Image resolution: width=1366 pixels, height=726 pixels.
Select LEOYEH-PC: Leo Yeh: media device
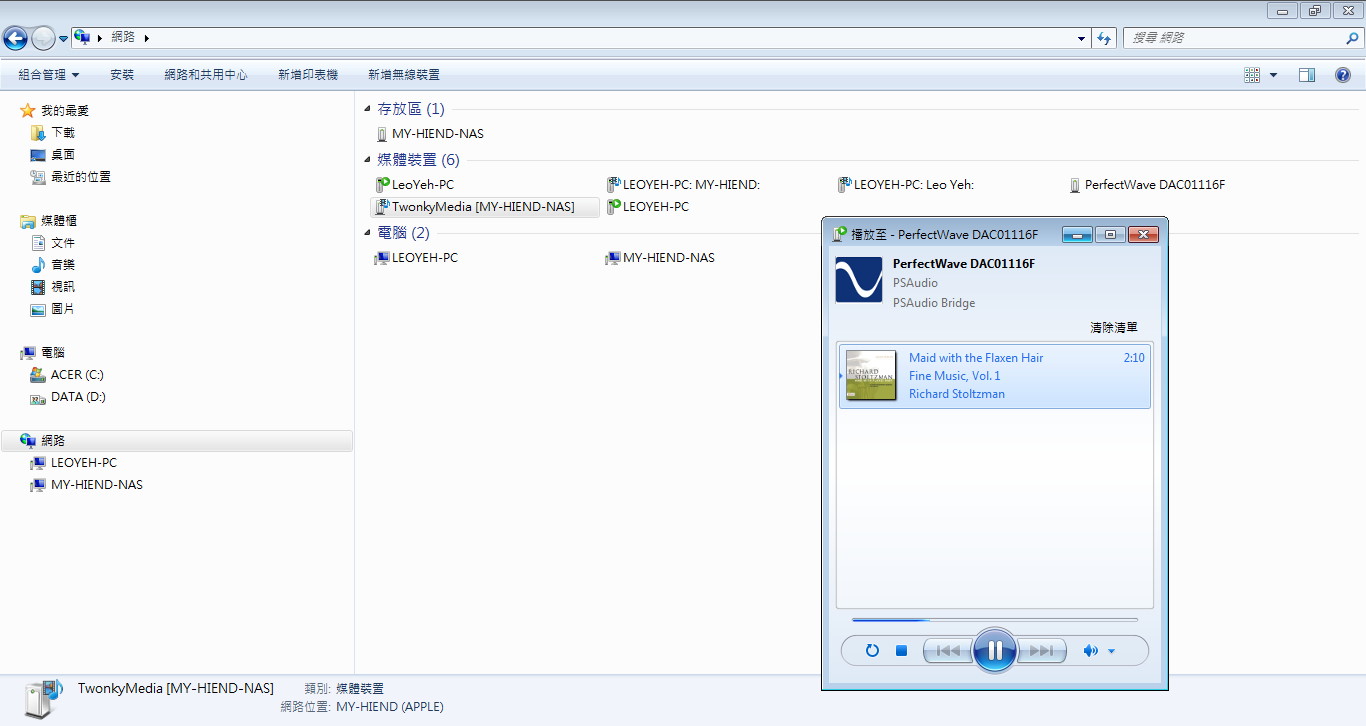(x=906, y=185)
